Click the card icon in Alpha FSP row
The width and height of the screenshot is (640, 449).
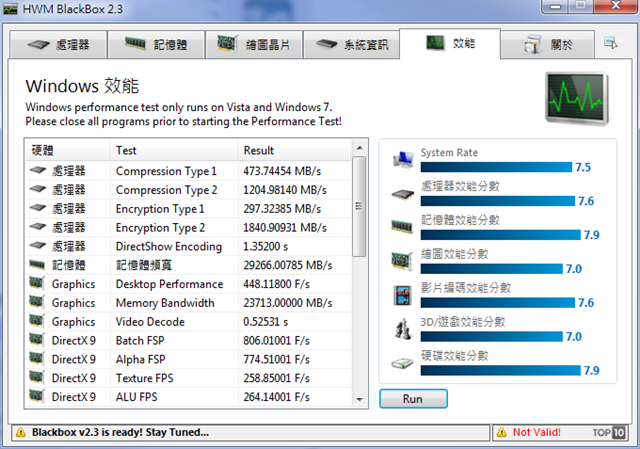point(37,358)
